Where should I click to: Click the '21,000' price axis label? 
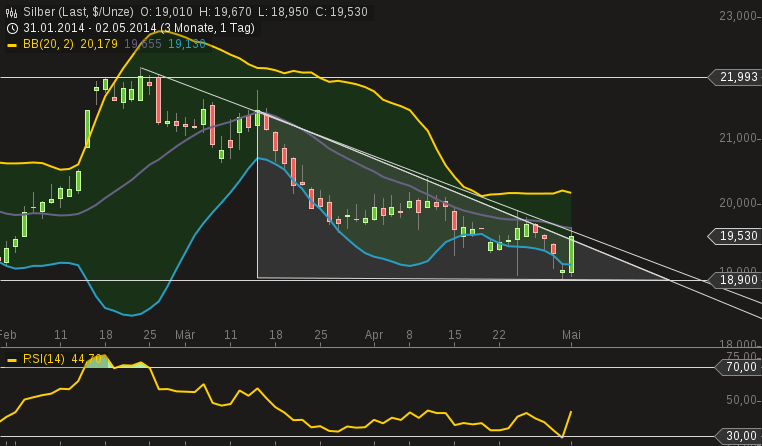(740, 138)
